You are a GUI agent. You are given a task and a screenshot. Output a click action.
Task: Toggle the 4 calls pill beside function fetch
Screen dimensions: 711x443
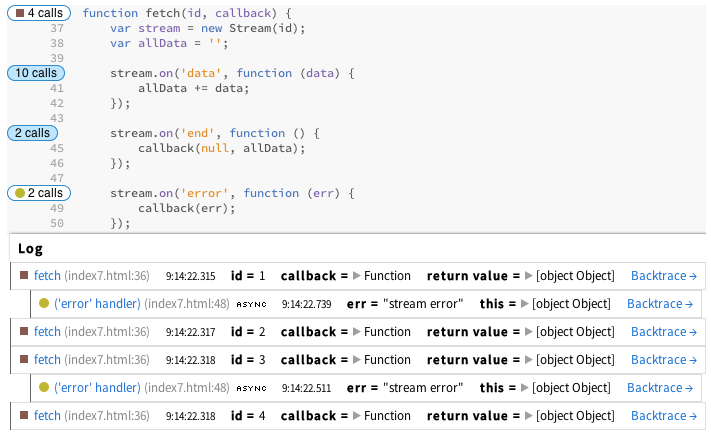click(x=39, y=13)
